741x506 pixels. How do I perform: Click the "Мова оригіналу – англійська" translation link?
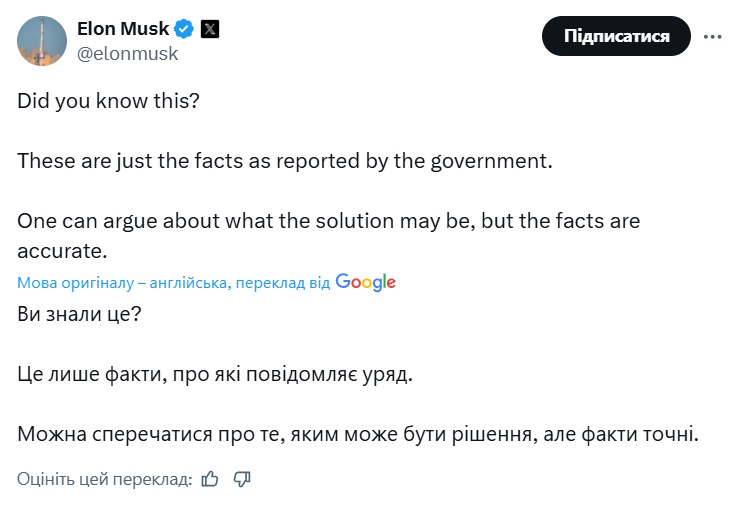click(x=124, y=283)
